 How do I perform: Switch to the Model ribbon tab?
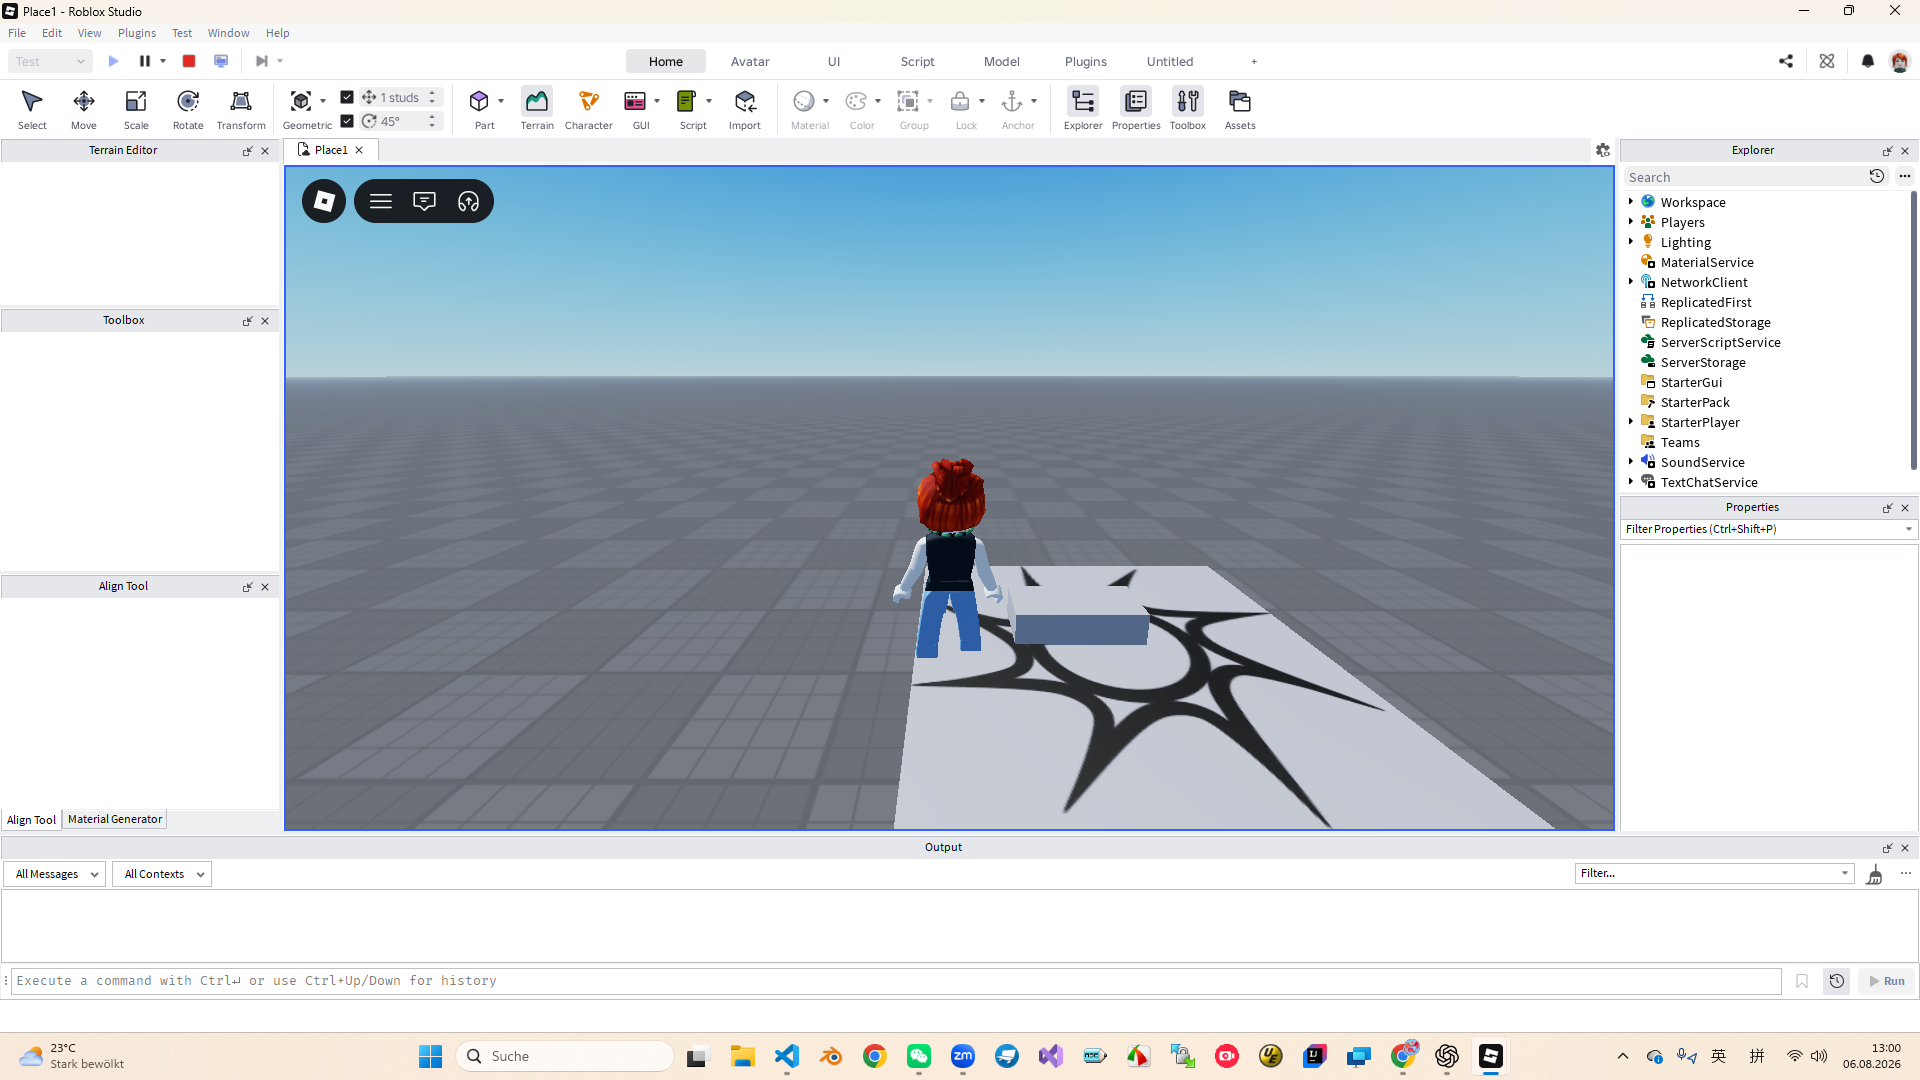1001,61
